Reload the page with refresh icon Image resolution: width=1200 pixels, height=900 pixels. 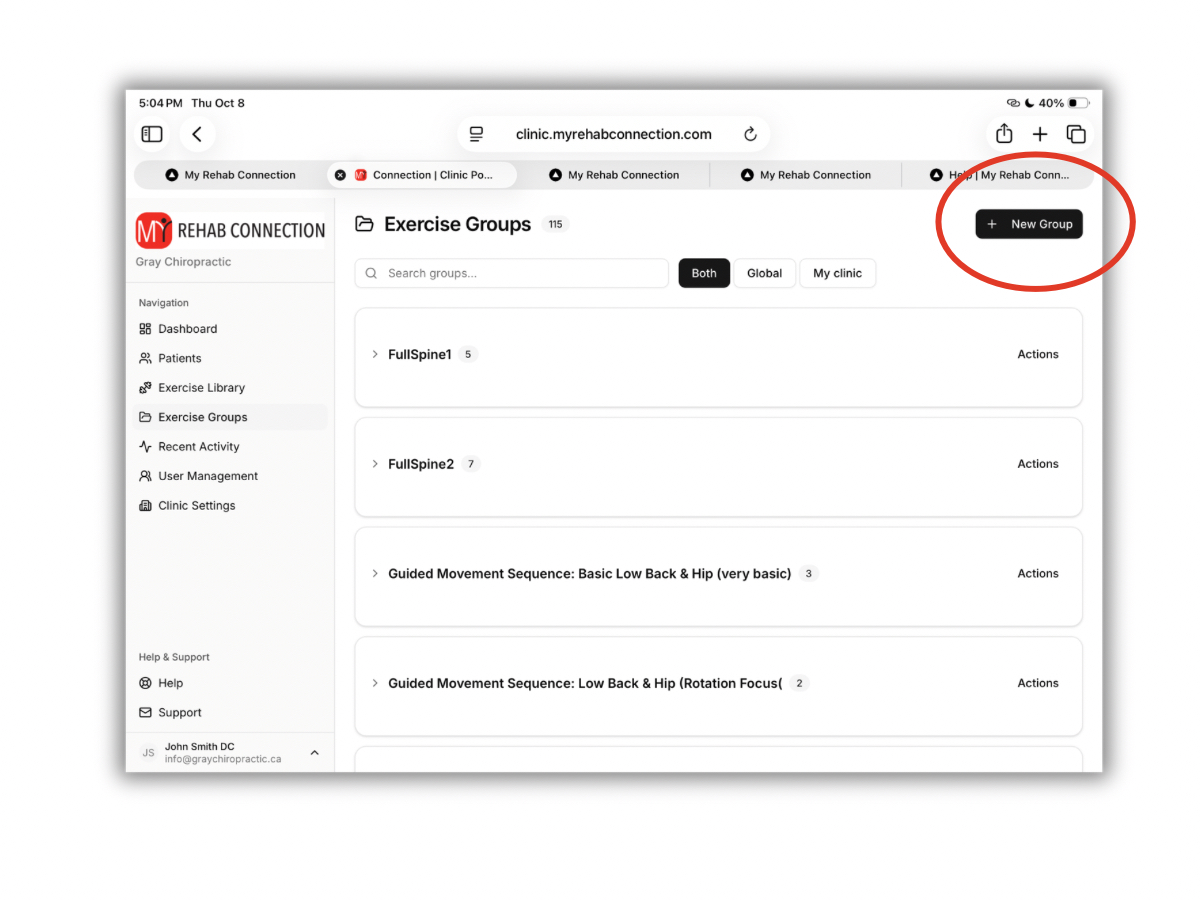pyautogui.click(x=750, y=134)
